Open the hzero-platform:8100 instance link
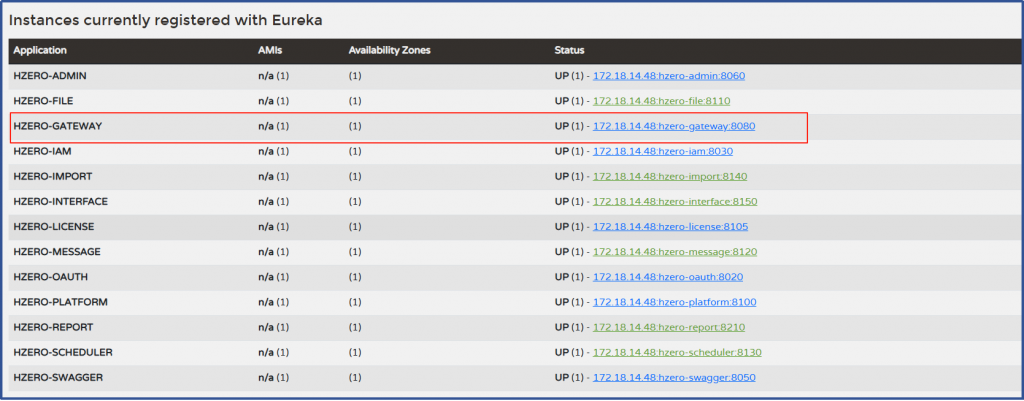Image resolution: width=1024 pixels, height=401 pixels. pyautogui.click(x=674, y=301)
